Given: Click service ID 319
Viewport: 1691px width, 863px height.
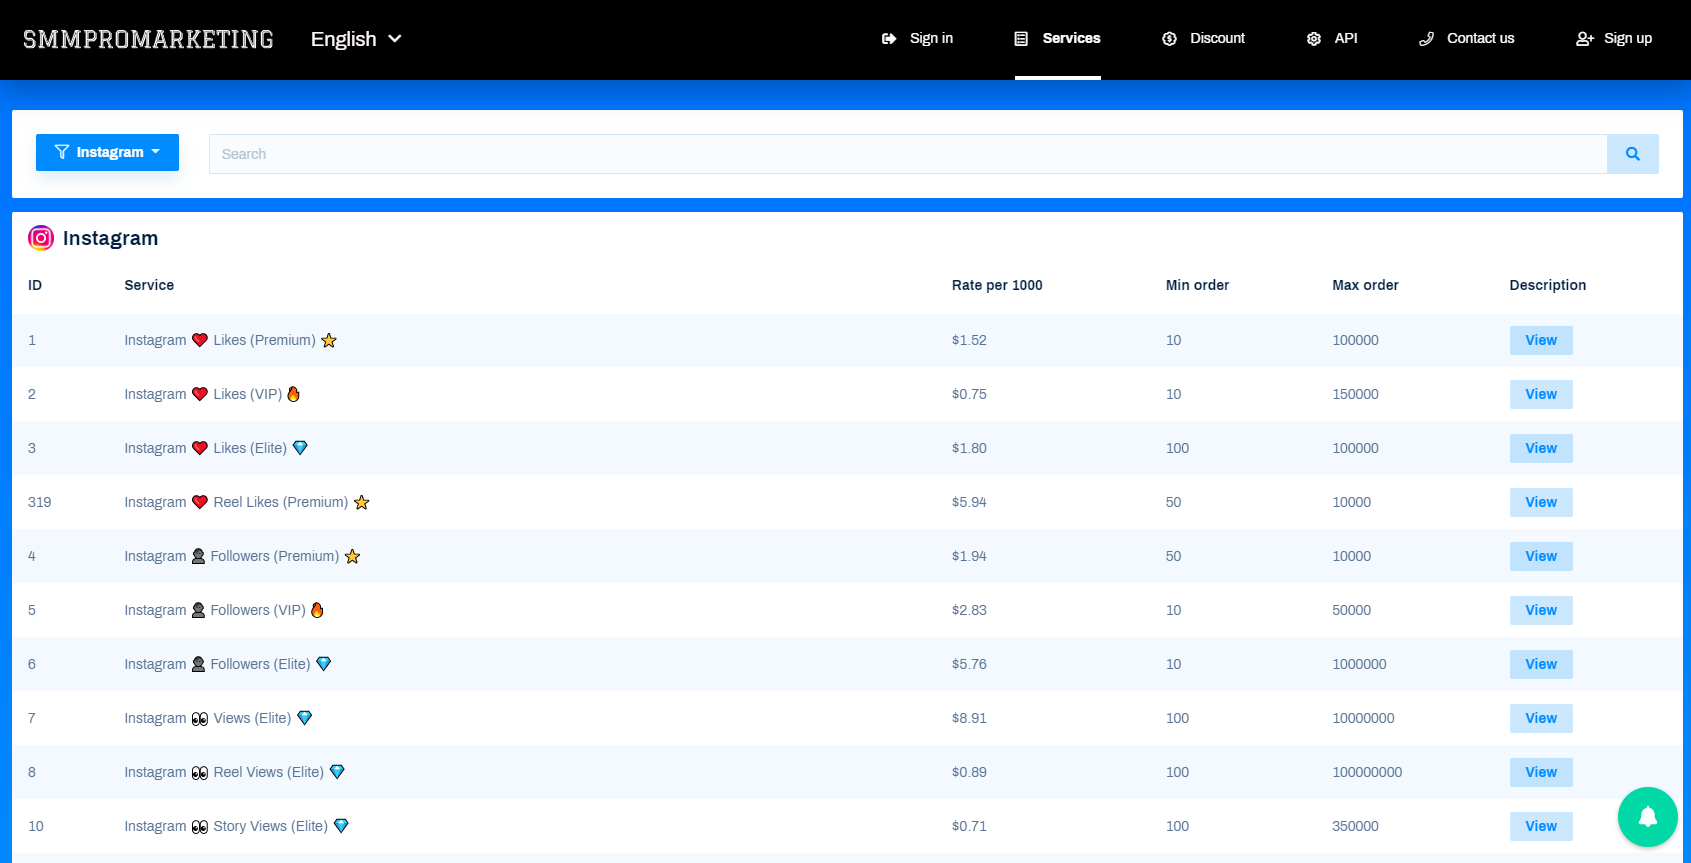Looking at the screenshot, I should click(40, 502).
